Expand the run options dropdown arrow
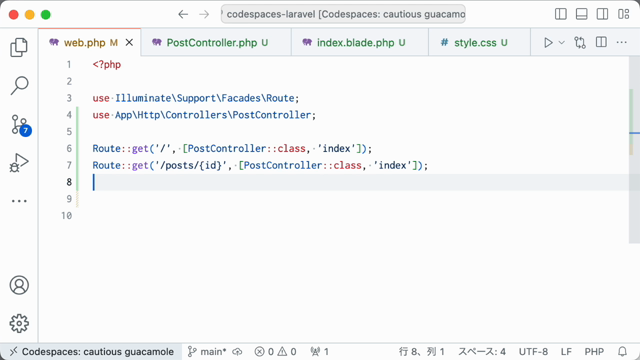The image size is (640, 360). pyautogui.click(x=562, y=42)
